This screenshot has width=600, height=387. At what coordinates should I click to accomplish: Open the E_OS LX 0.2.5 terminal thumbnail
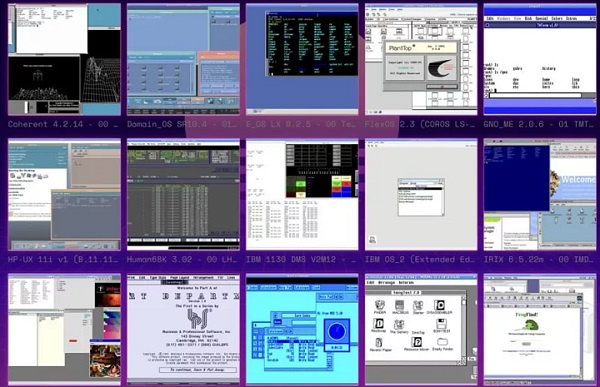pyautogui.click(x=302, y=59)
